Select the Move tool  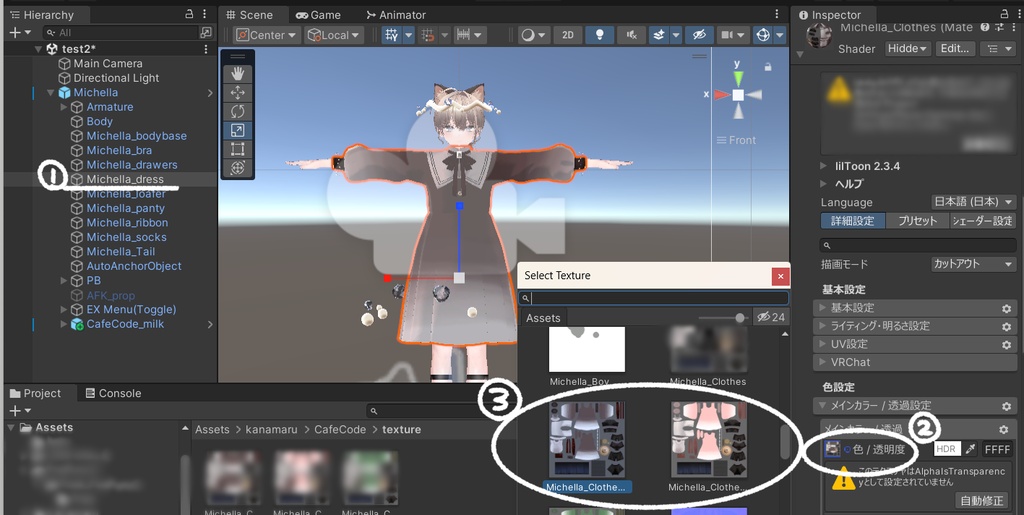point(238,93)
